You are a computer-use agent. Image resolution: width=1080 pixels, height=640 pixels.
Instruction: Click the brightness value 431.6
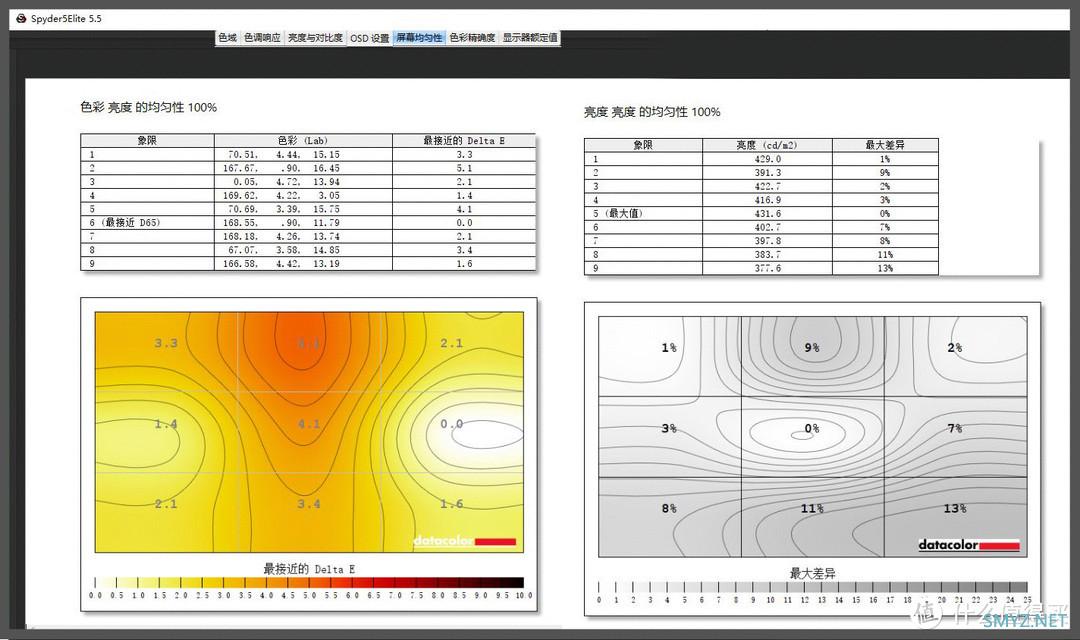pos(767,214)
